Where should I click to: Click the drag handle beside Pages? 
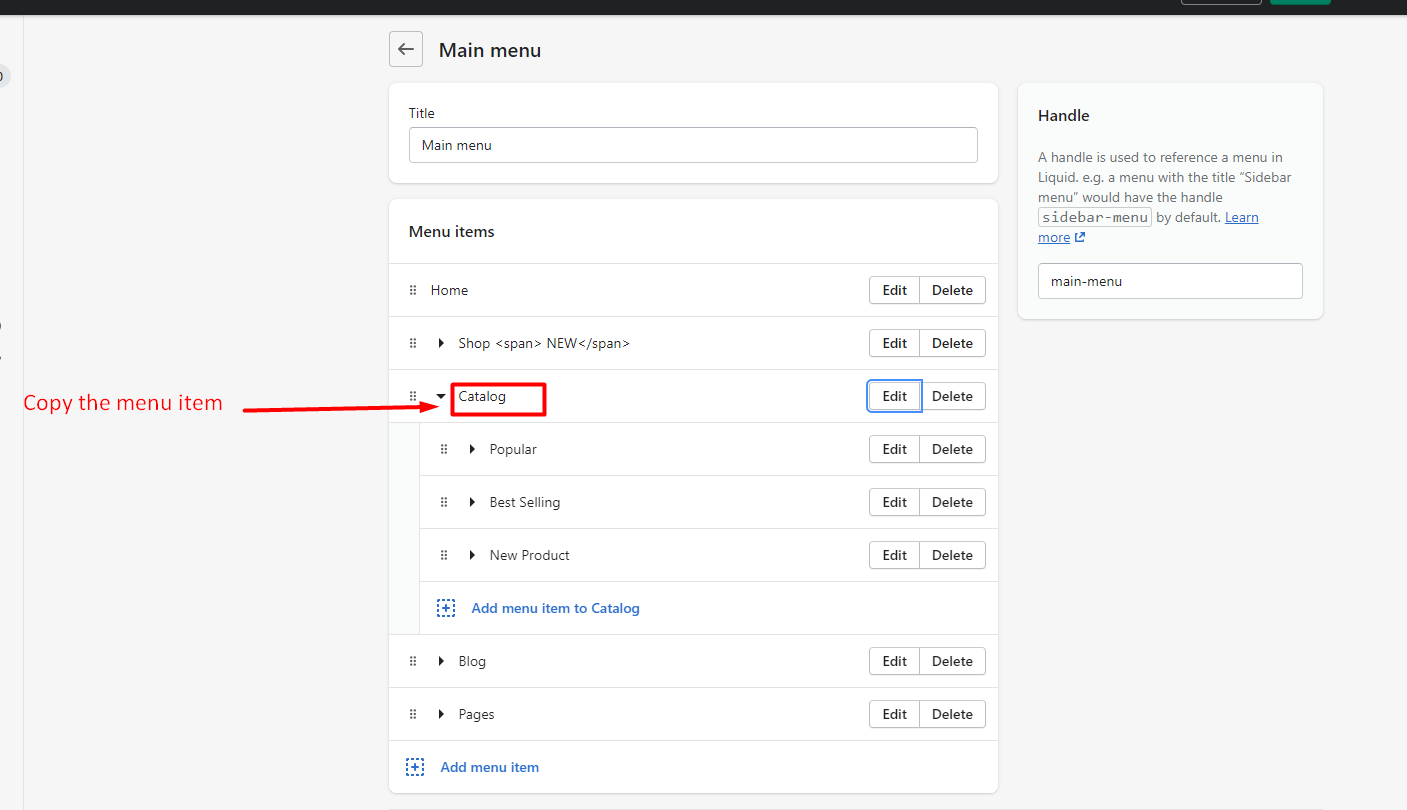[x=413, y=713]
